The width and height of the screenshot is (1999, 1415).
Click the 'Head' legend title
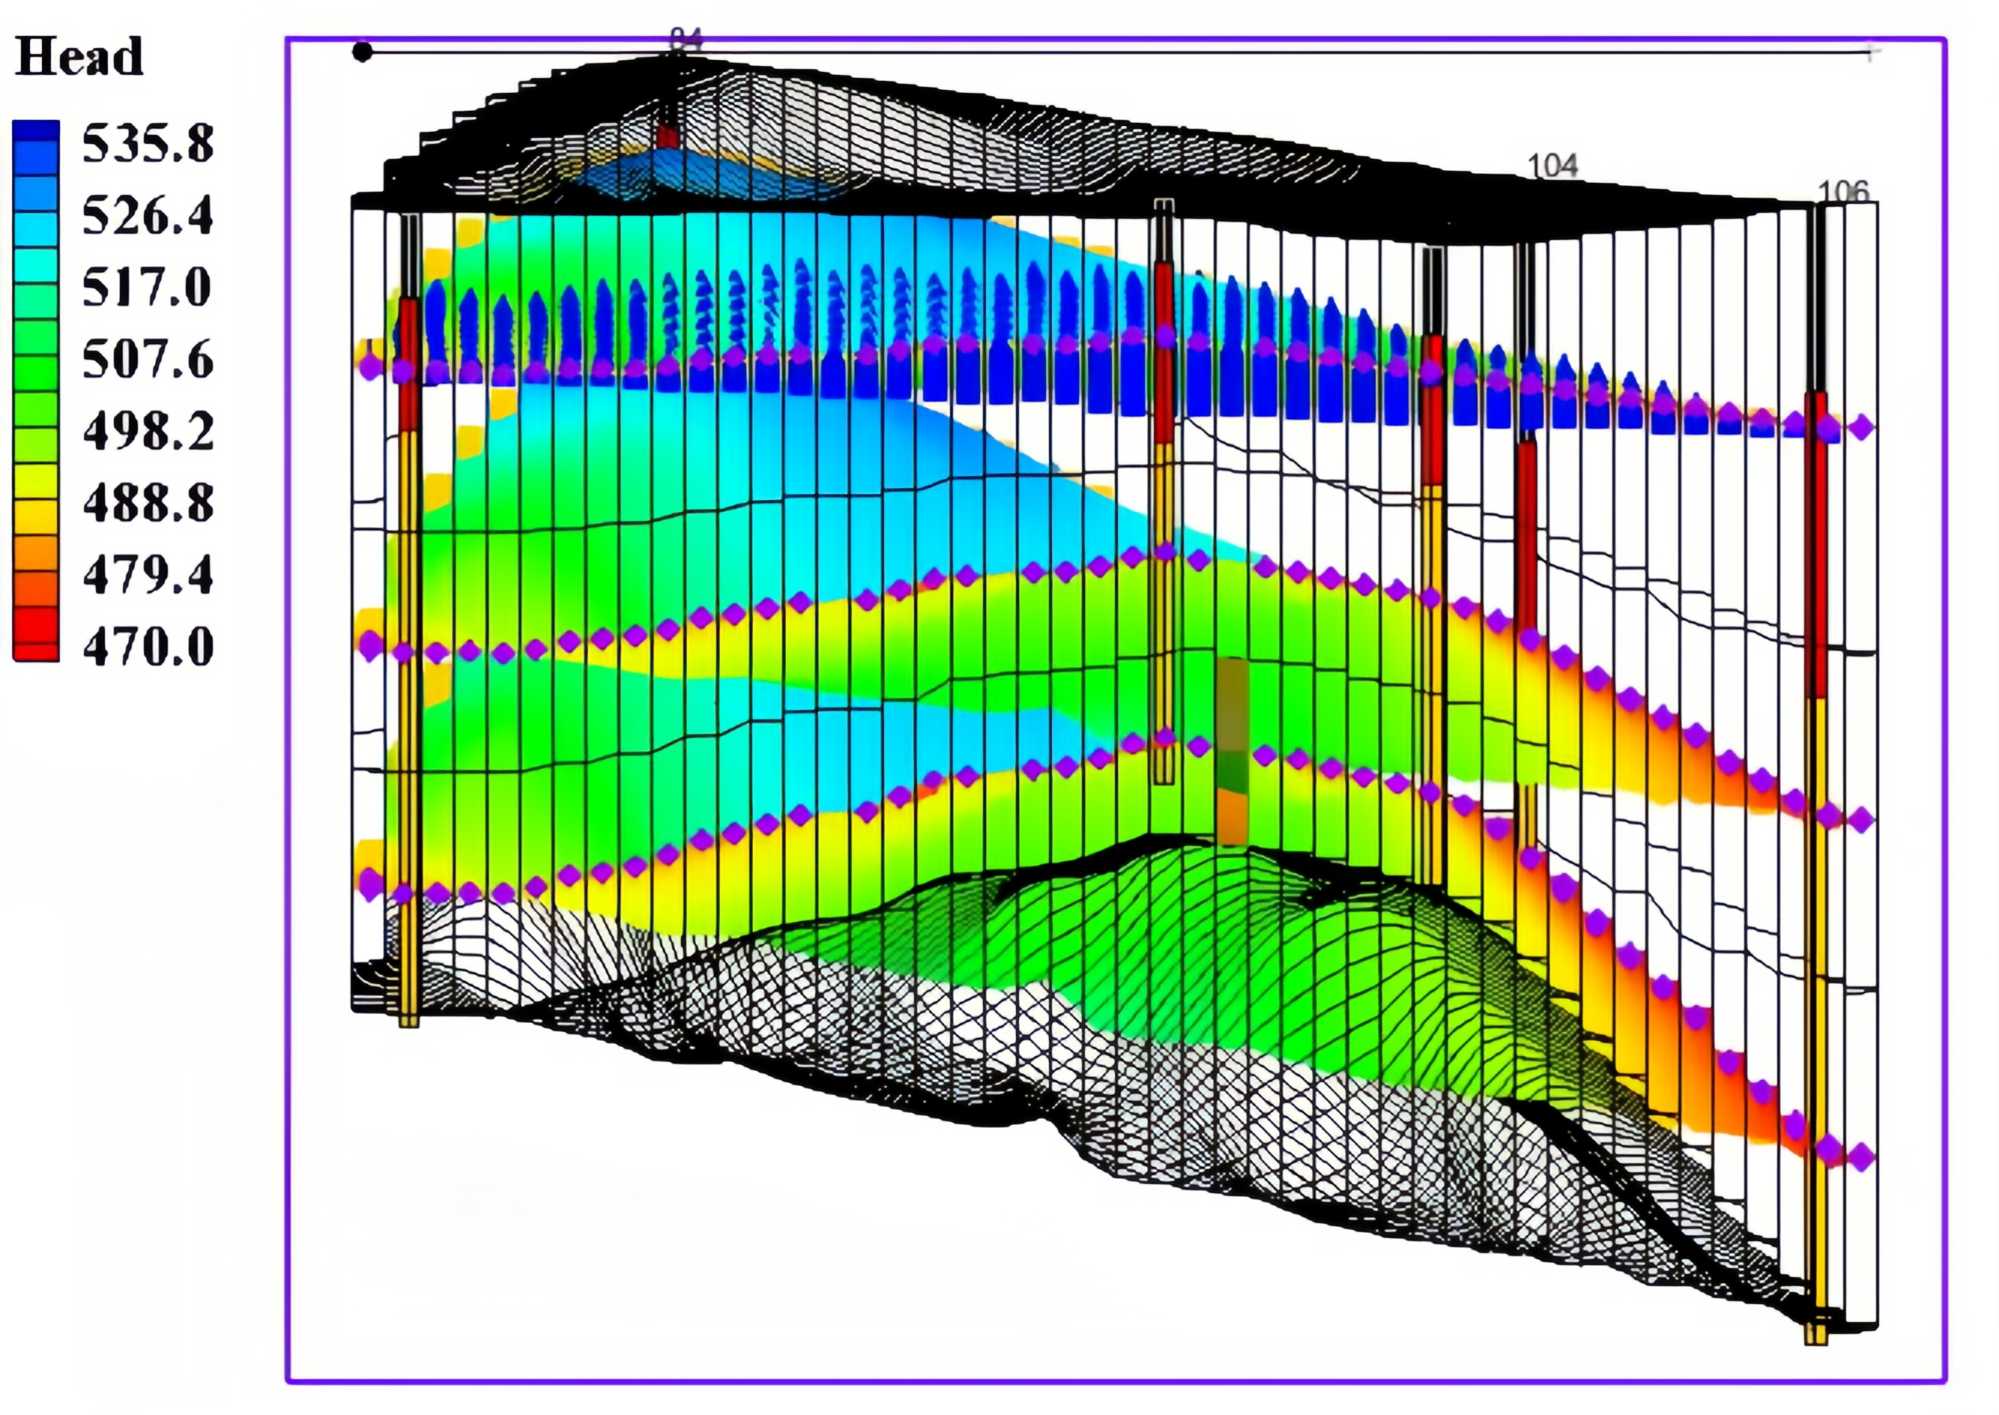[79, 56]
